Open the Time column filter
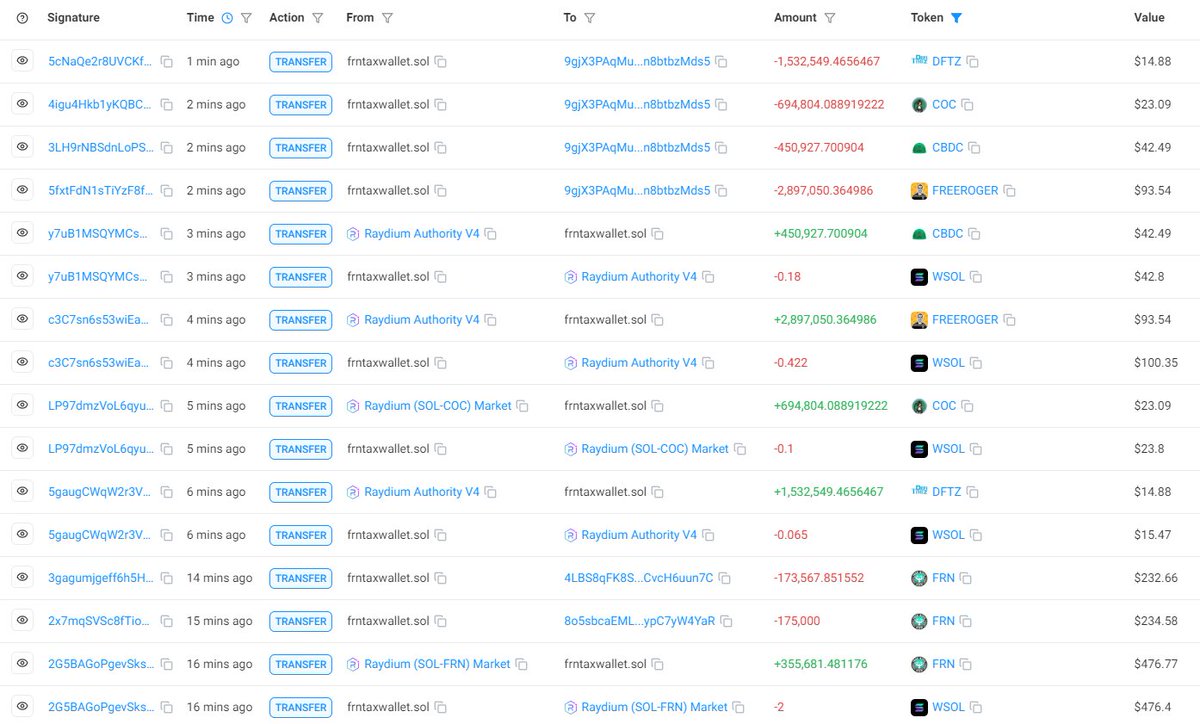This screenshot has height=724, width=1200. tap(247, 18)
